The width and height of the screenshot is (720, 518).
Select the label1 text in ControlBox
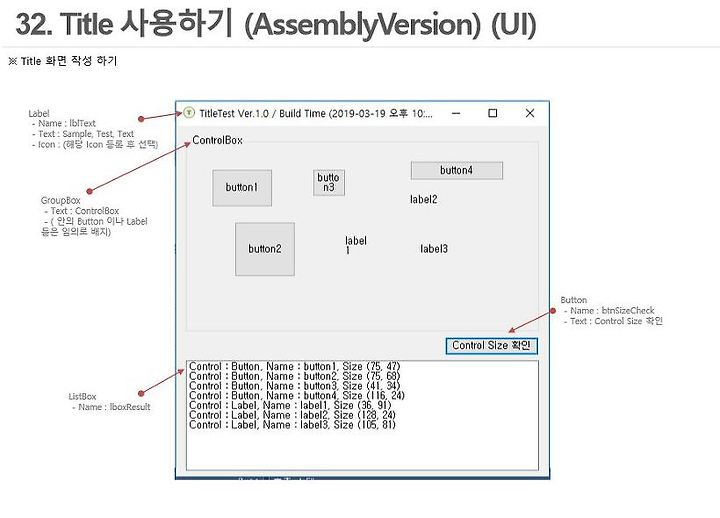coord(356,245)
